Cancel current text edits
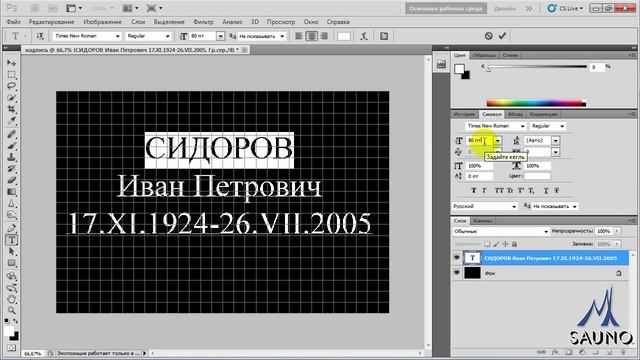 pyautogui.click(x=489, y=36)
